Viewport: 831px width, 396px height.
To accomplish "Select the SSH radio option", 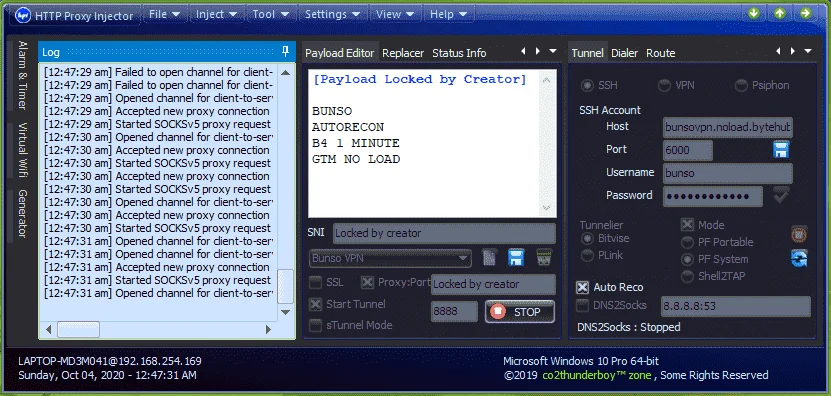I will point(599,85).
